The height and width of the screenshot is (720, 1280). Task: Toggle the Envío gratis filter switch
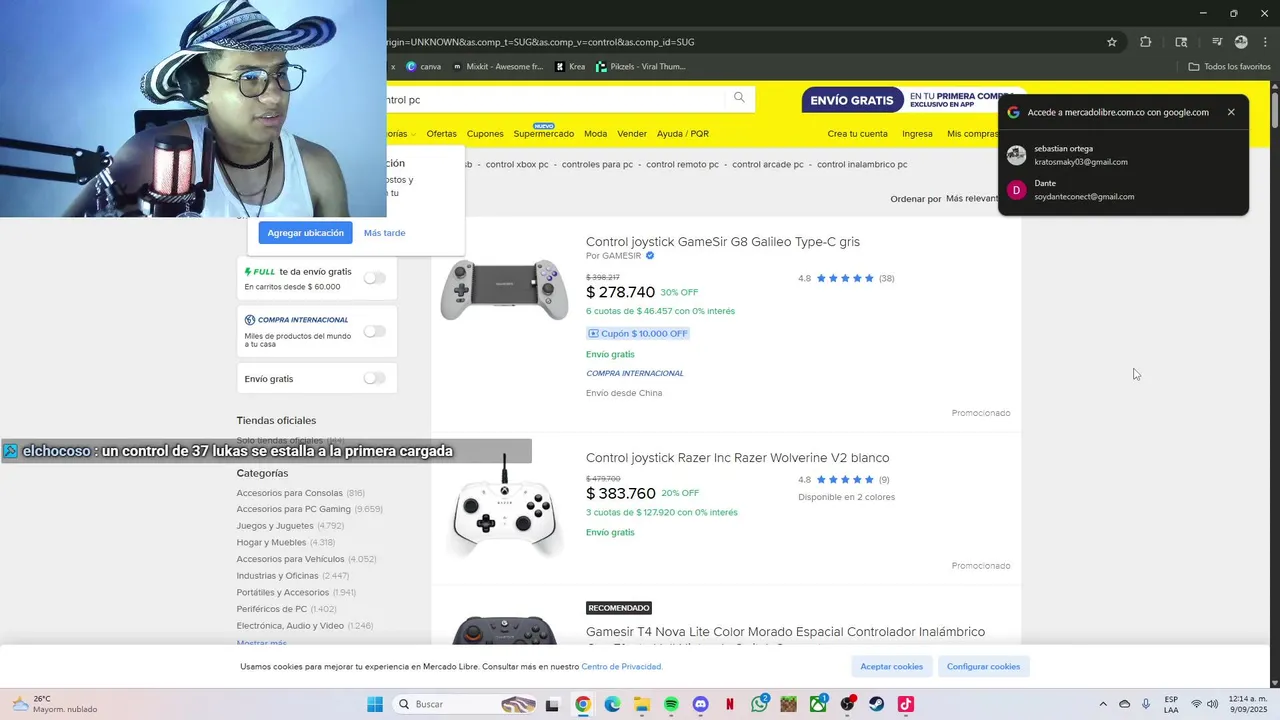pyautogui.click(x=374, y=378)
